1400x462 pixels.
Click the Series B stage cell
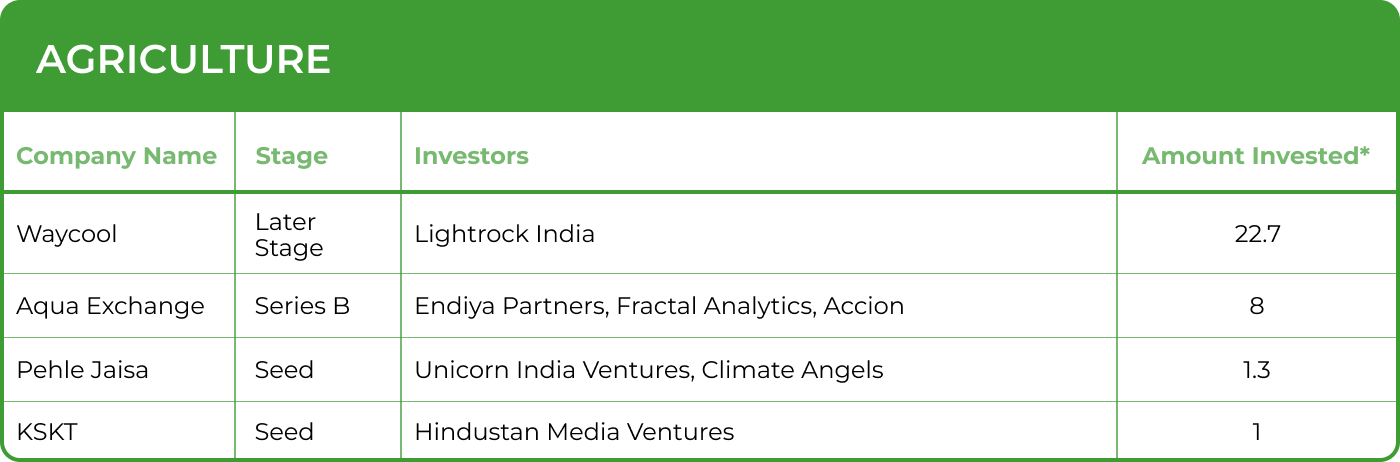[302, 306]
